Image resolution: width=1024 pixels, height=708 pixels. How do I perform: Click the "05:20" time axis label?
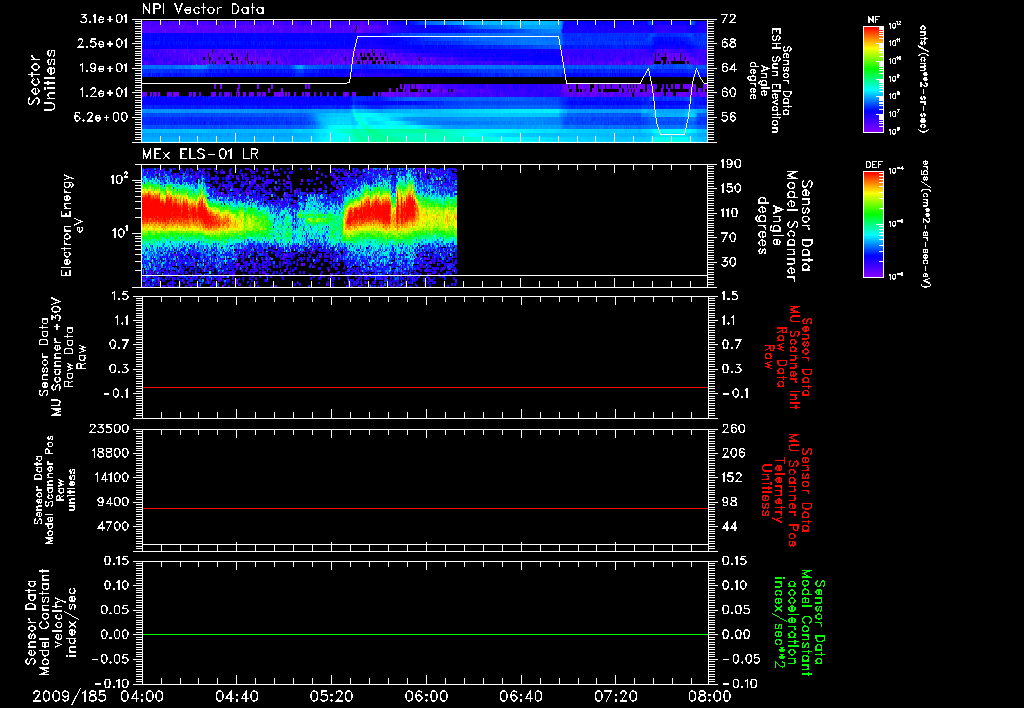pos(332,696)
